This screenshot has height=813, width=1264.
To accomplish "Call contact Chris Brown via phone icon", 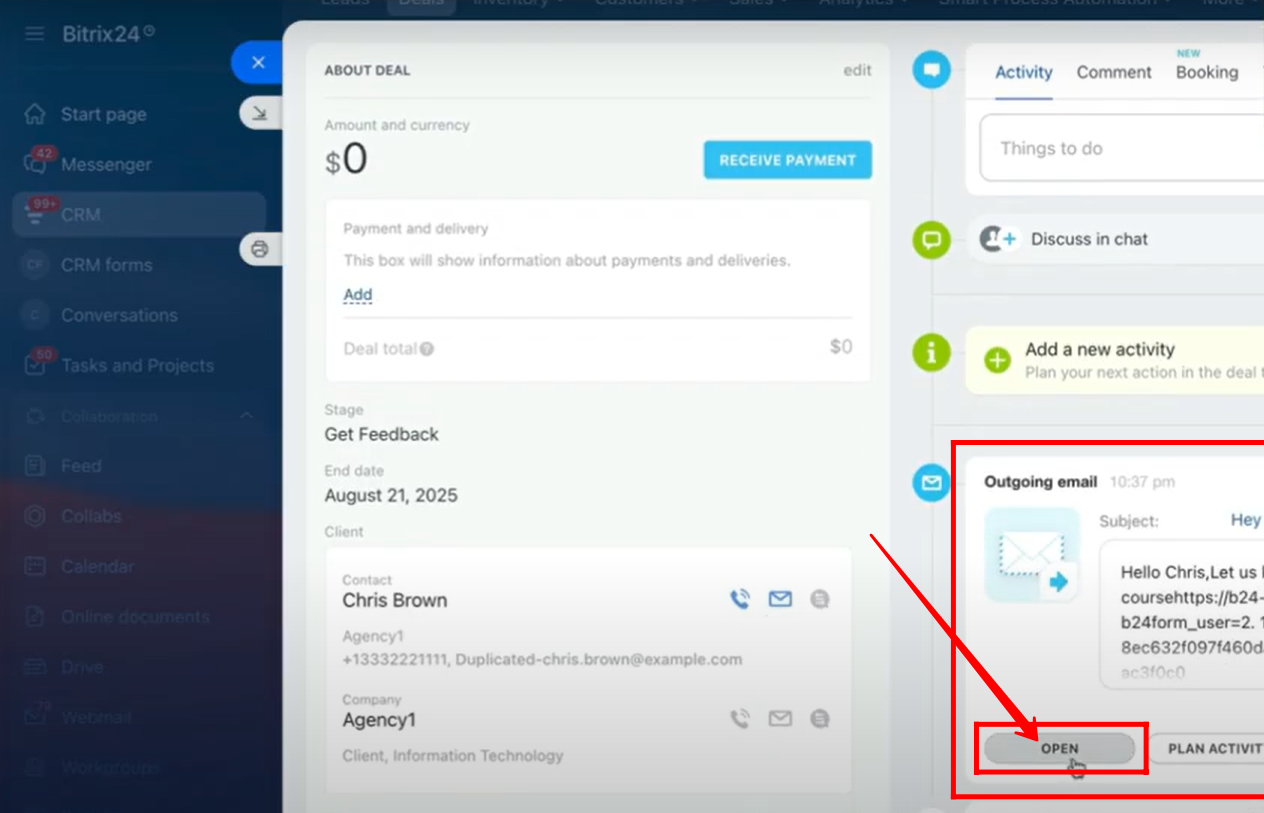I will (740, 599).
